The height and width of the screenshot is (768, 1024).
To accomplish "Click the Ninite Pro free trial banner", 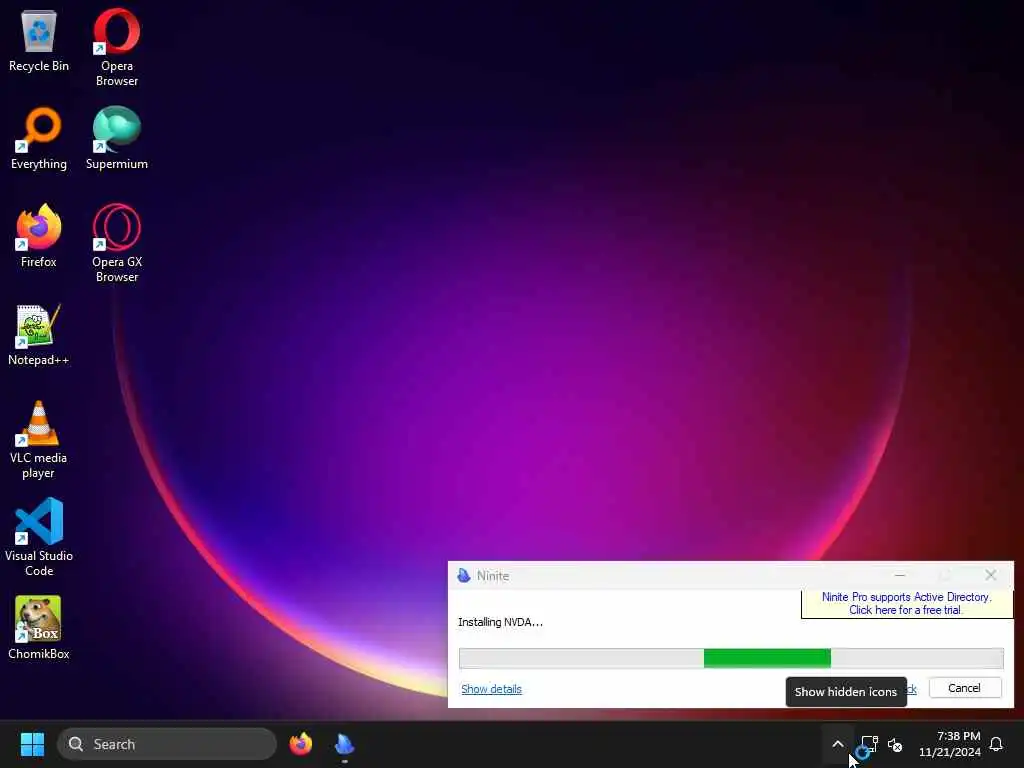I will click(906, 603).
